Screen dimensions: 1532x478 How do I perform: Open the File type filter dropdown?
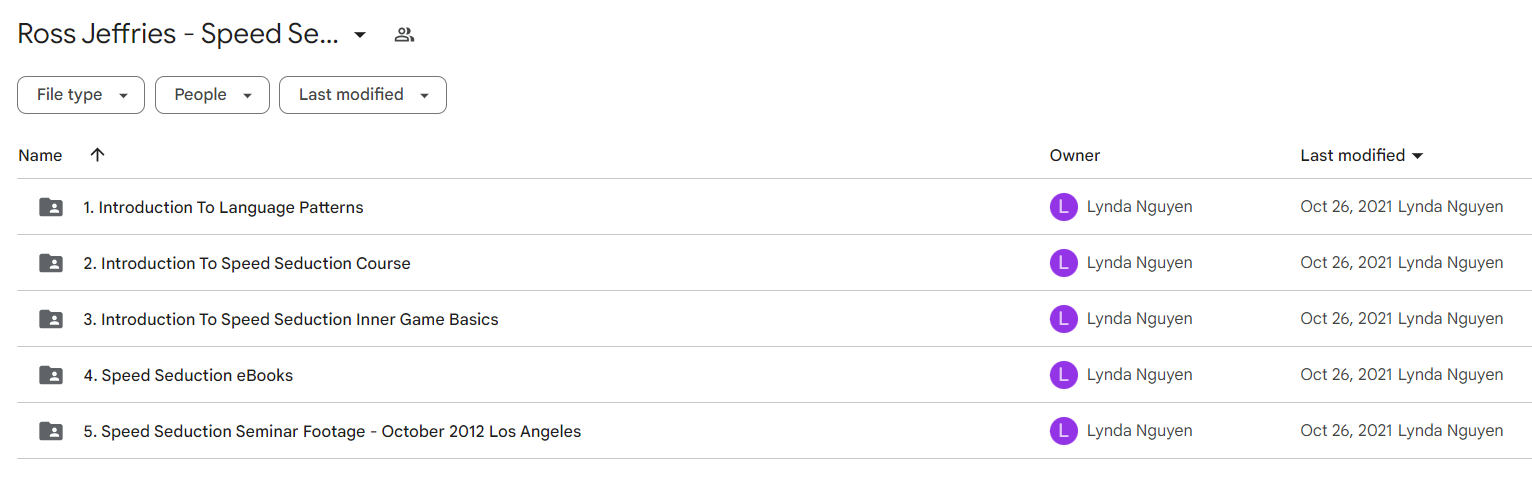81,95
